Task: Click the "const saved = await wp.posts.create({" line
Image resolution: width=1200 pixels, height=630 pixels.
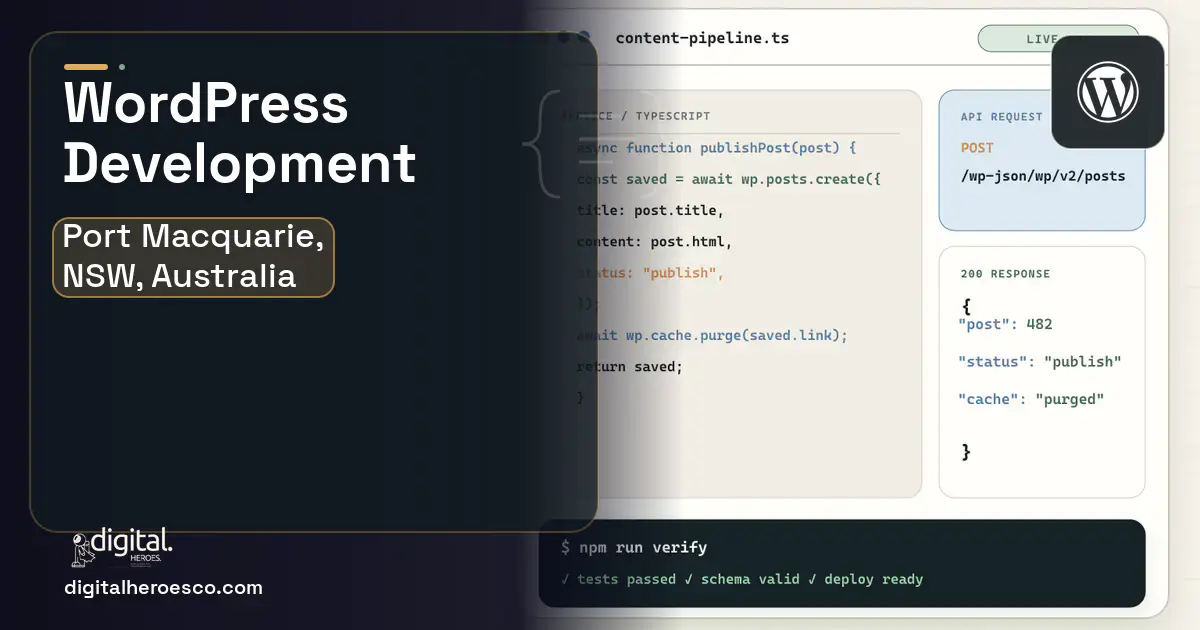Action: (x=728, y=180)
